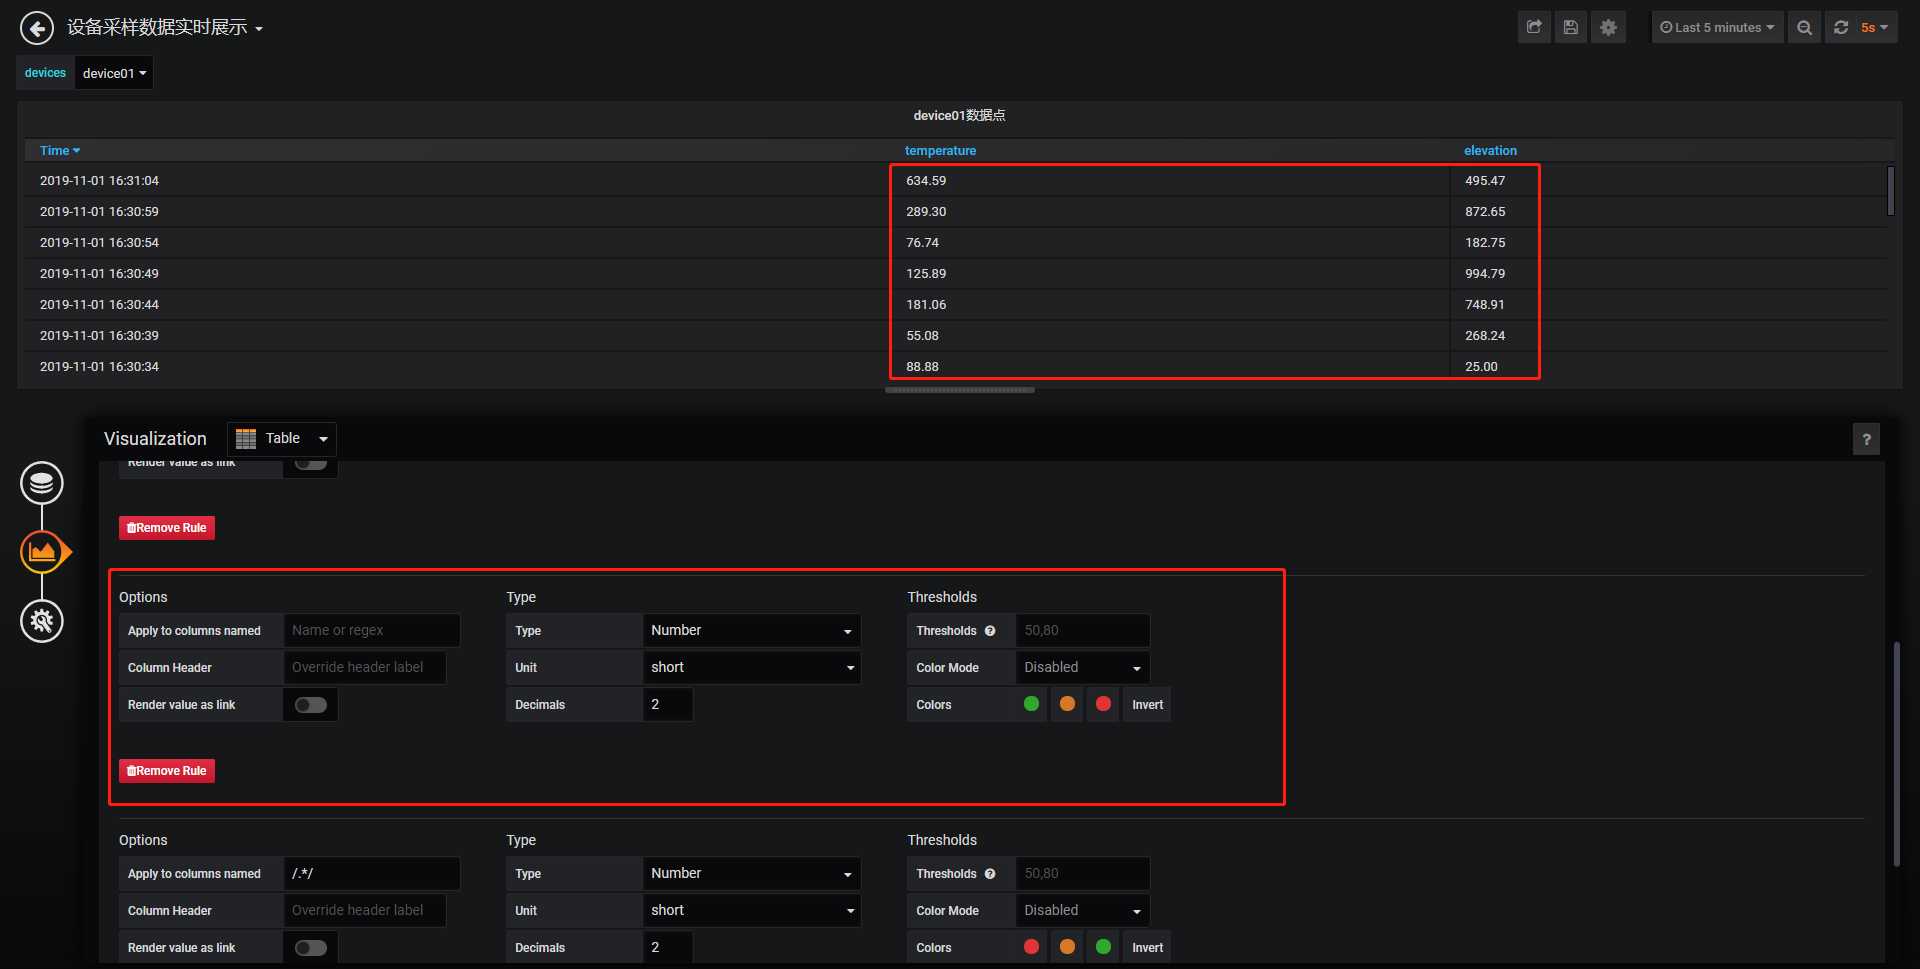Click the panel resize handle bar

[959, 390]
